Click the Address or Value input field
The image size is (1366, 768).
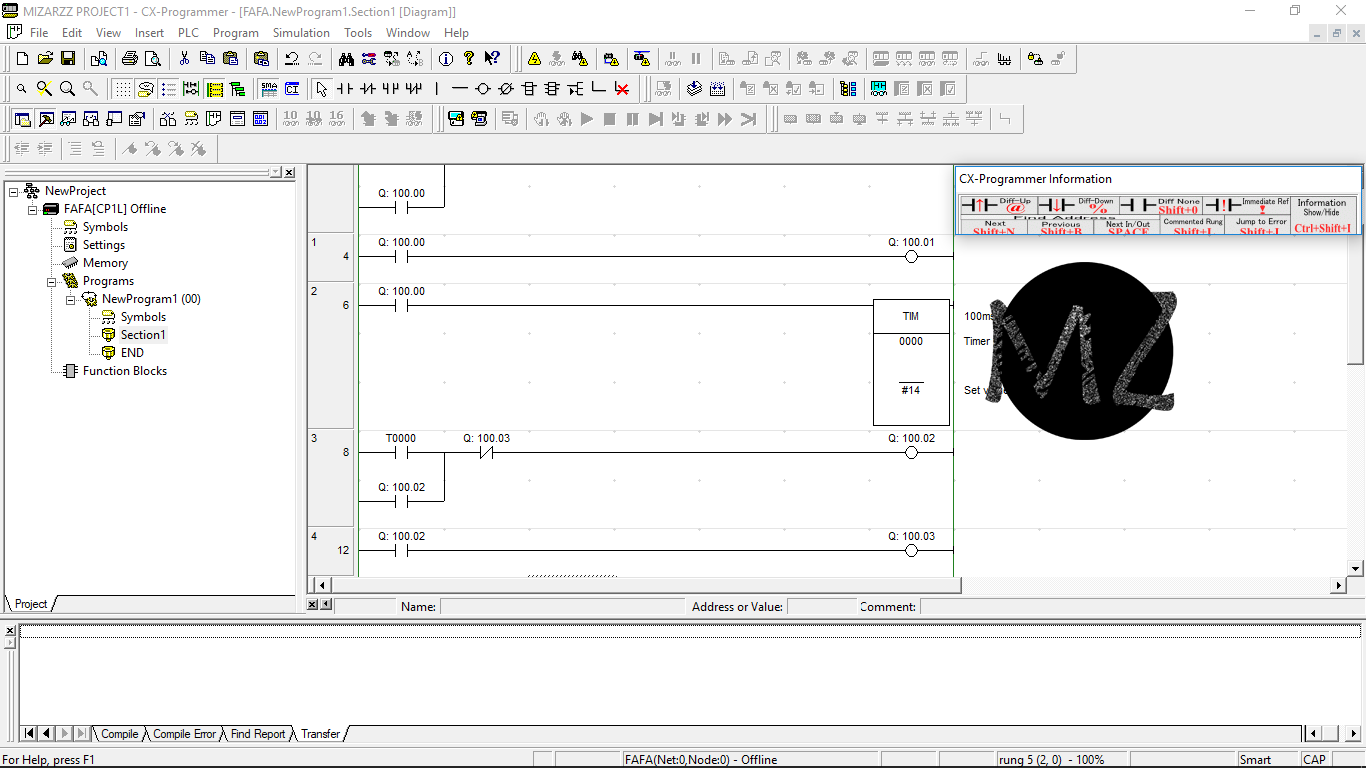pyautogui.click(x=818, y=606)
